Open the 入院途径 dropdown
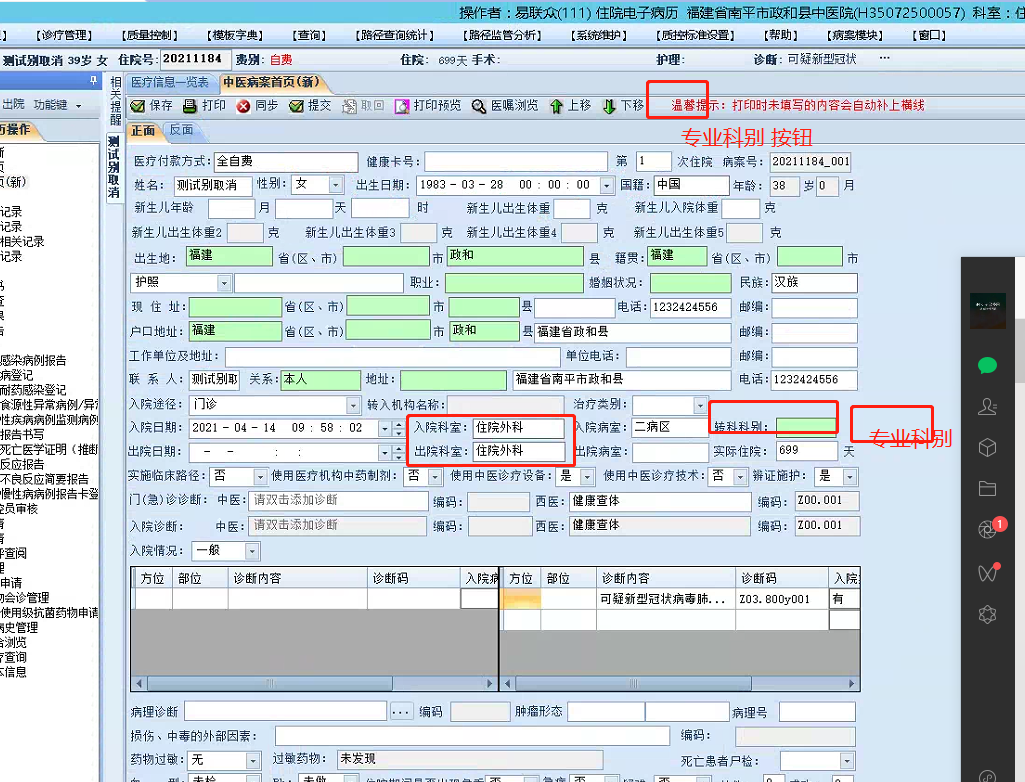Viewport: 1025px width, 782px height. click(x=353, y=405)
